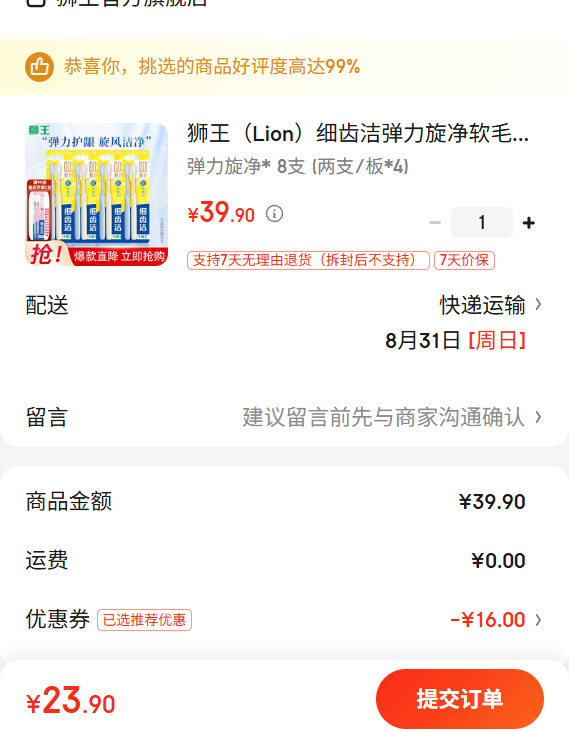Select the 7天价保 price protection tag
Viewport: 569px width, 732px height.
coord(464,260)
